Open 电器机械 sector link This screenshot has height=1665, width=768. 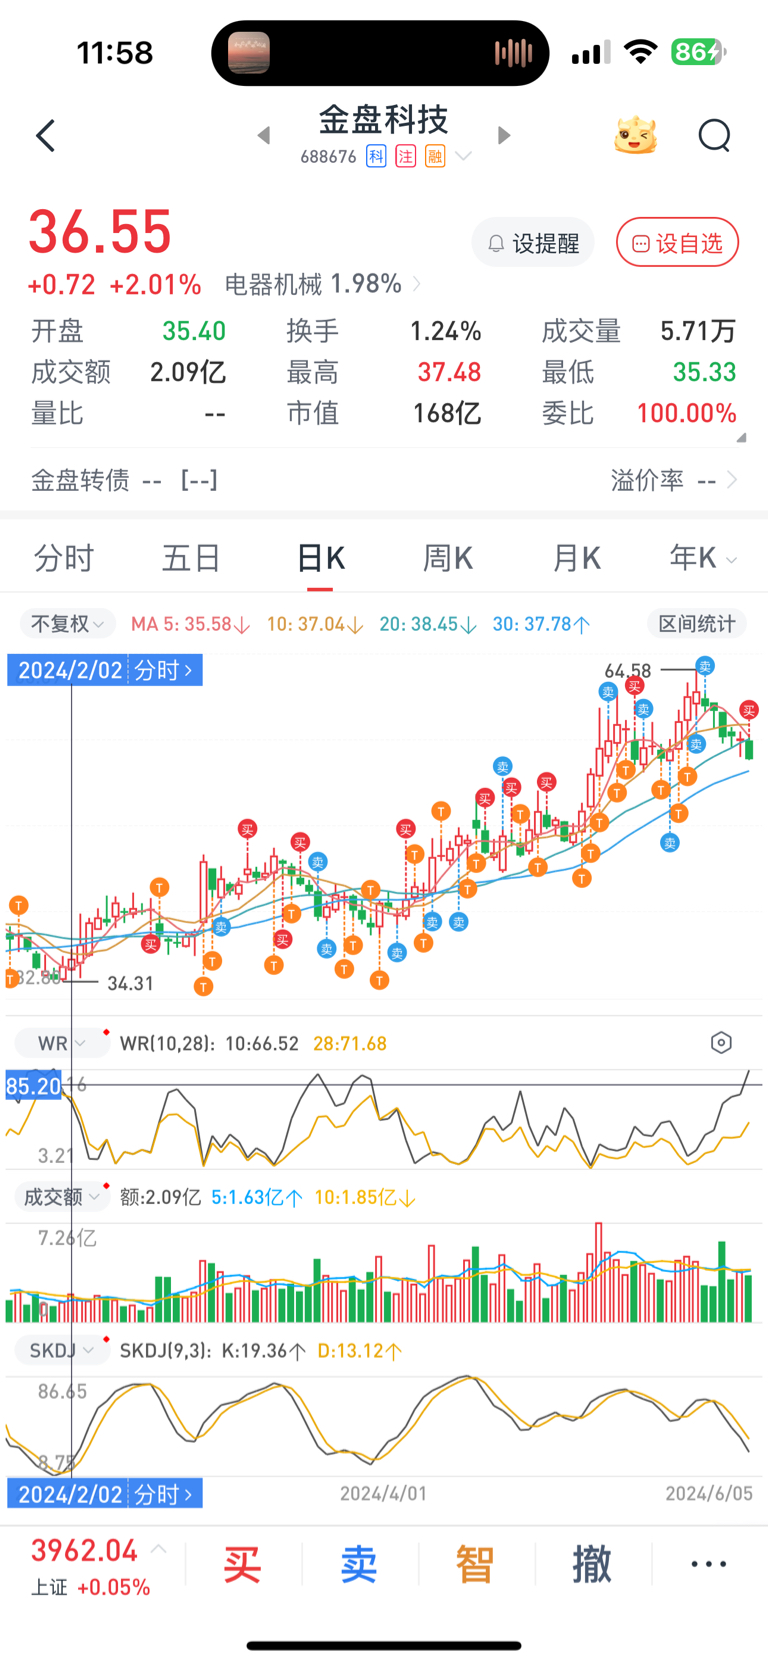pyautogui.click(x=322, y=284)
